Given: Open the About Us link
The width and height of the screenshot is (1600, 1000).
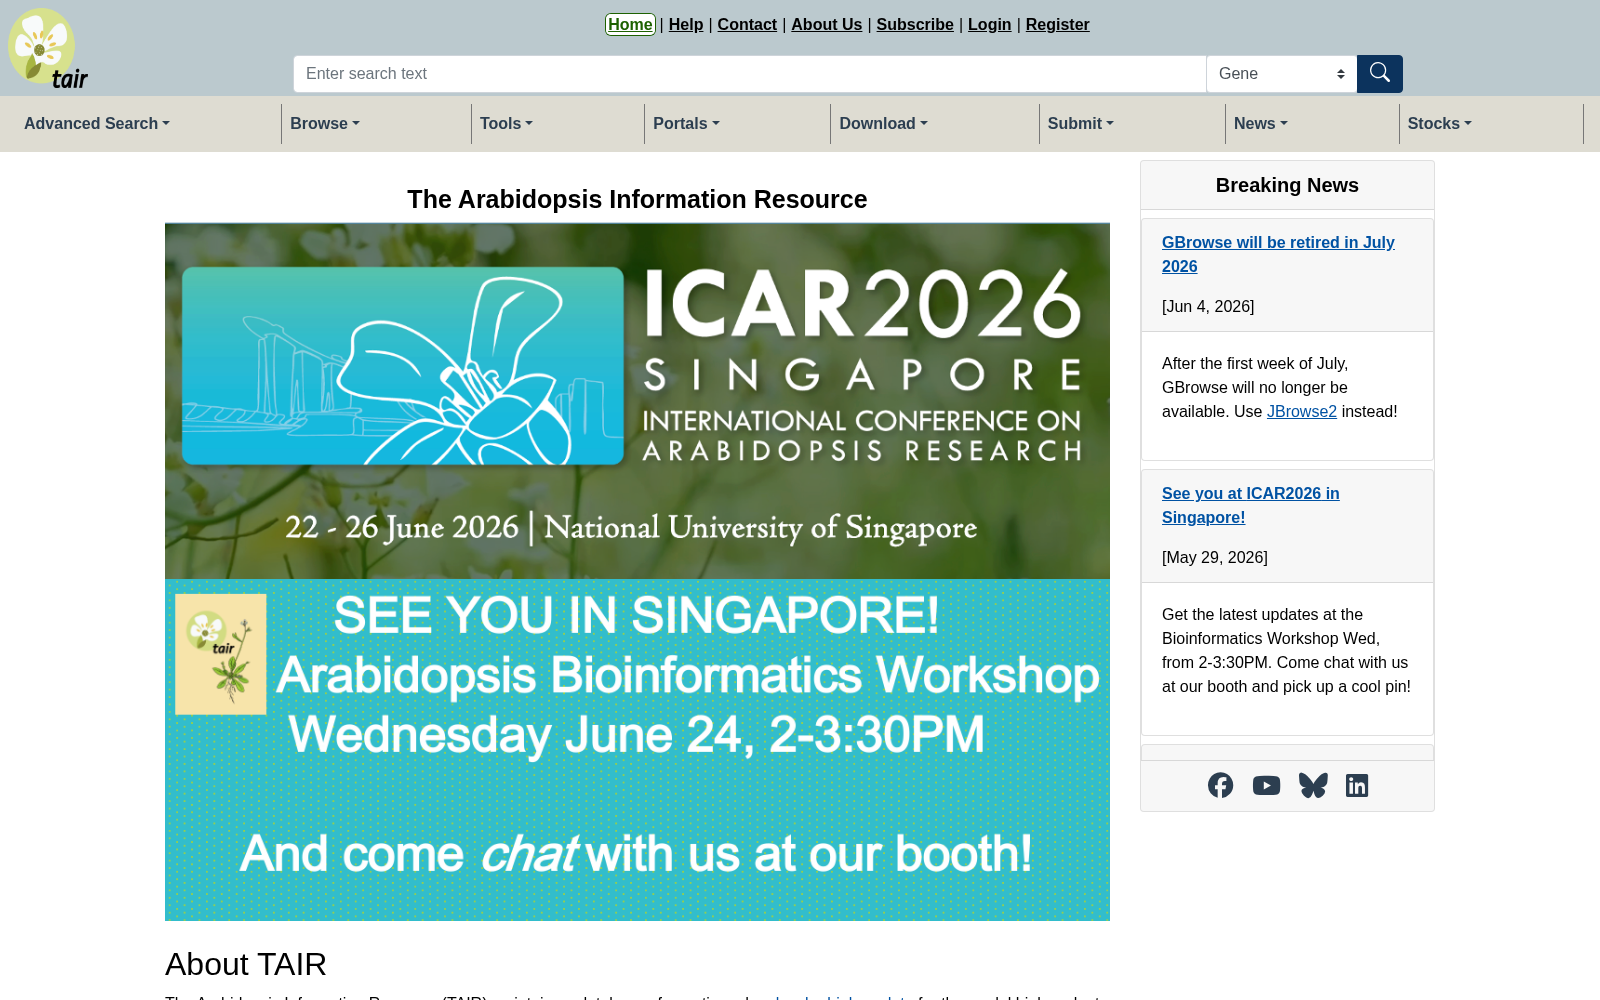Looking at the screenshot, I should [826, 24].
